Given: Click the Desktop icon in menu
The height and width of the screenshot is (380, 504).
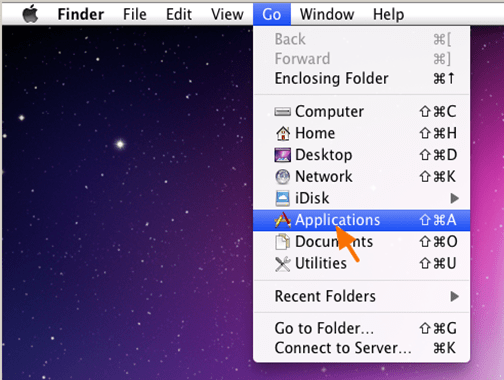Looking at the screenshot, I should coord(282,155).
